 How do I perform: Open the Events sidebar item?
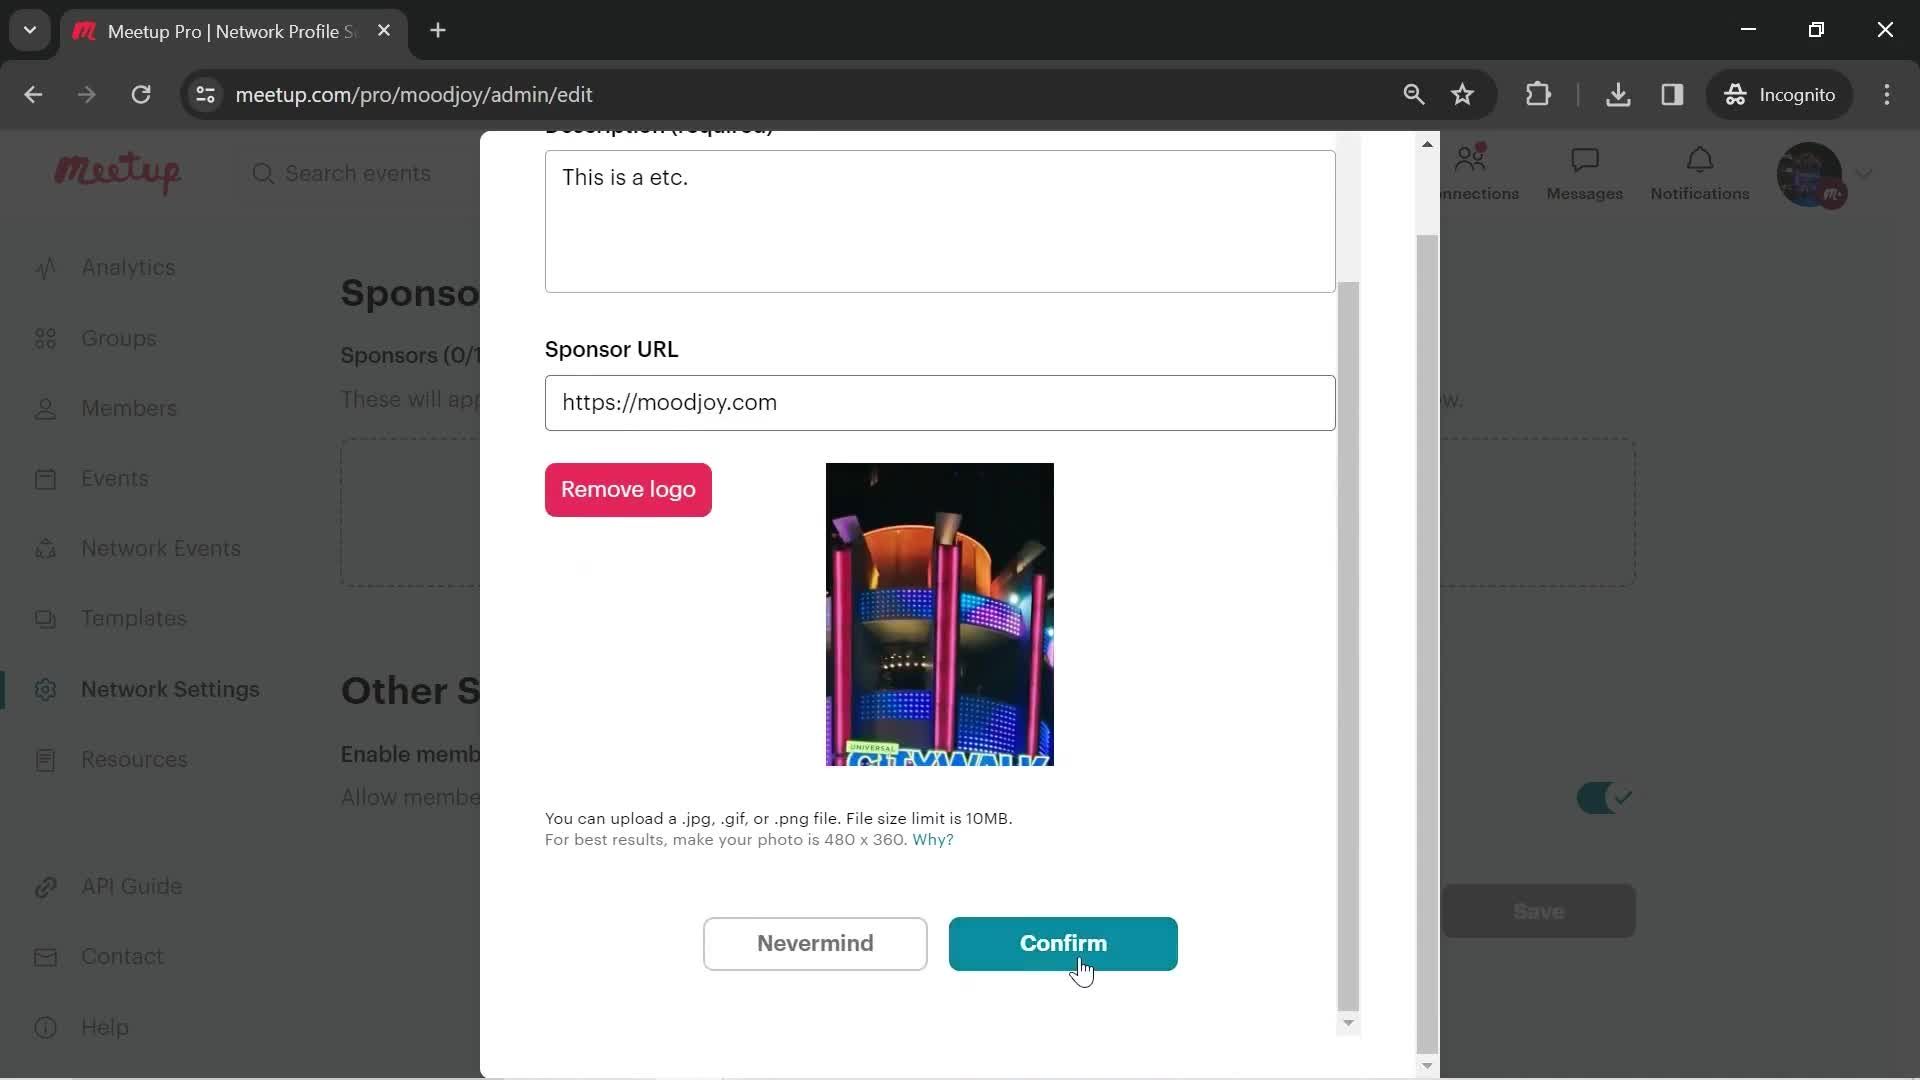[x=115, y=477]
